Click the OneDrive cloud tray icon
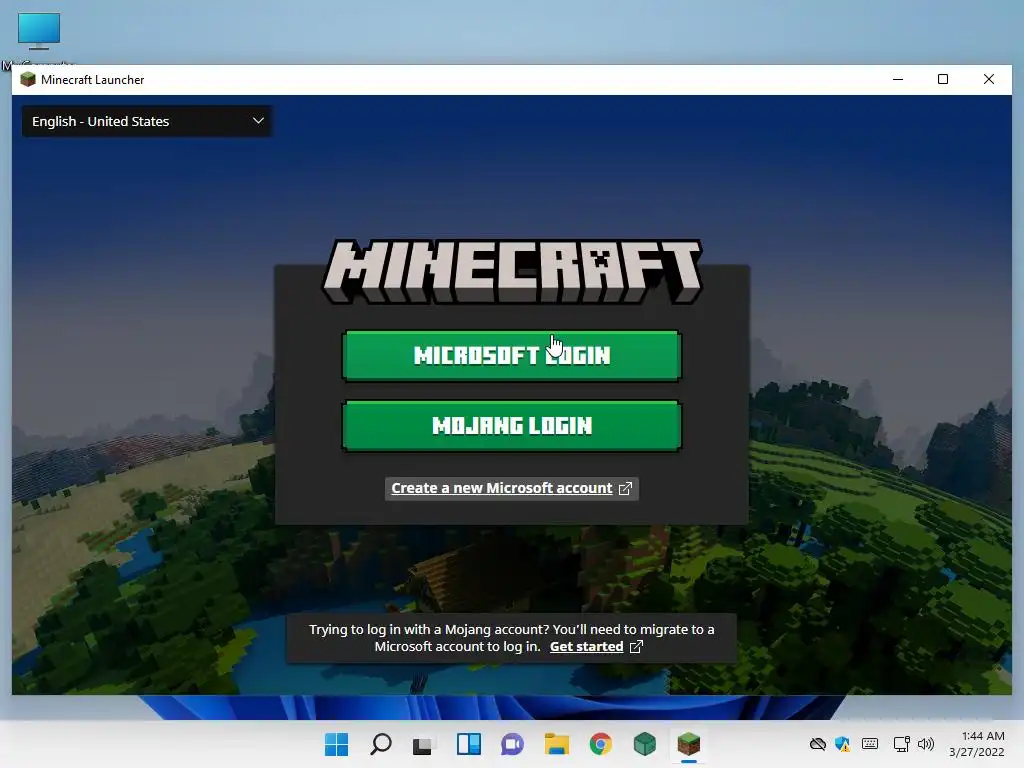Viewport: 1024px width, 768px height. click(x=818, y=744)
